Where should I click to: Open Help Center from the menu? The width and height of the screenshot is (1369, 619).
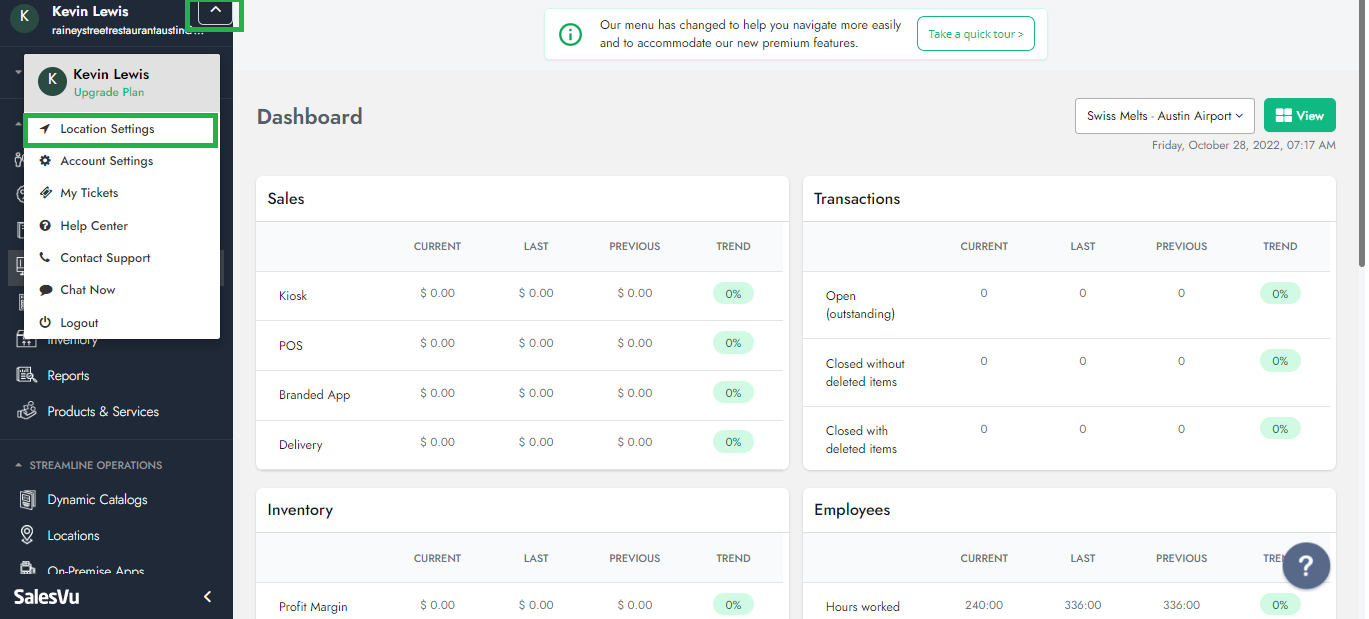93,226
